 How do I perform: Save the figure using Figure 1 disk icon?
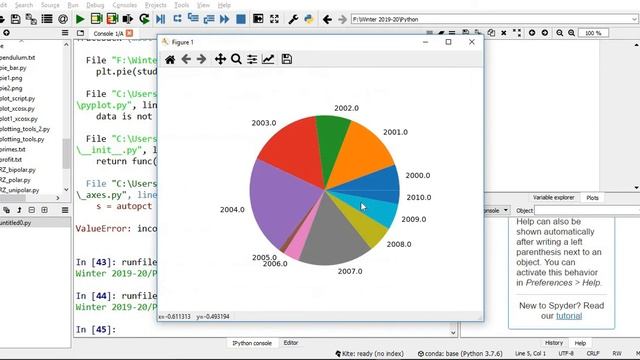[287, 59]
